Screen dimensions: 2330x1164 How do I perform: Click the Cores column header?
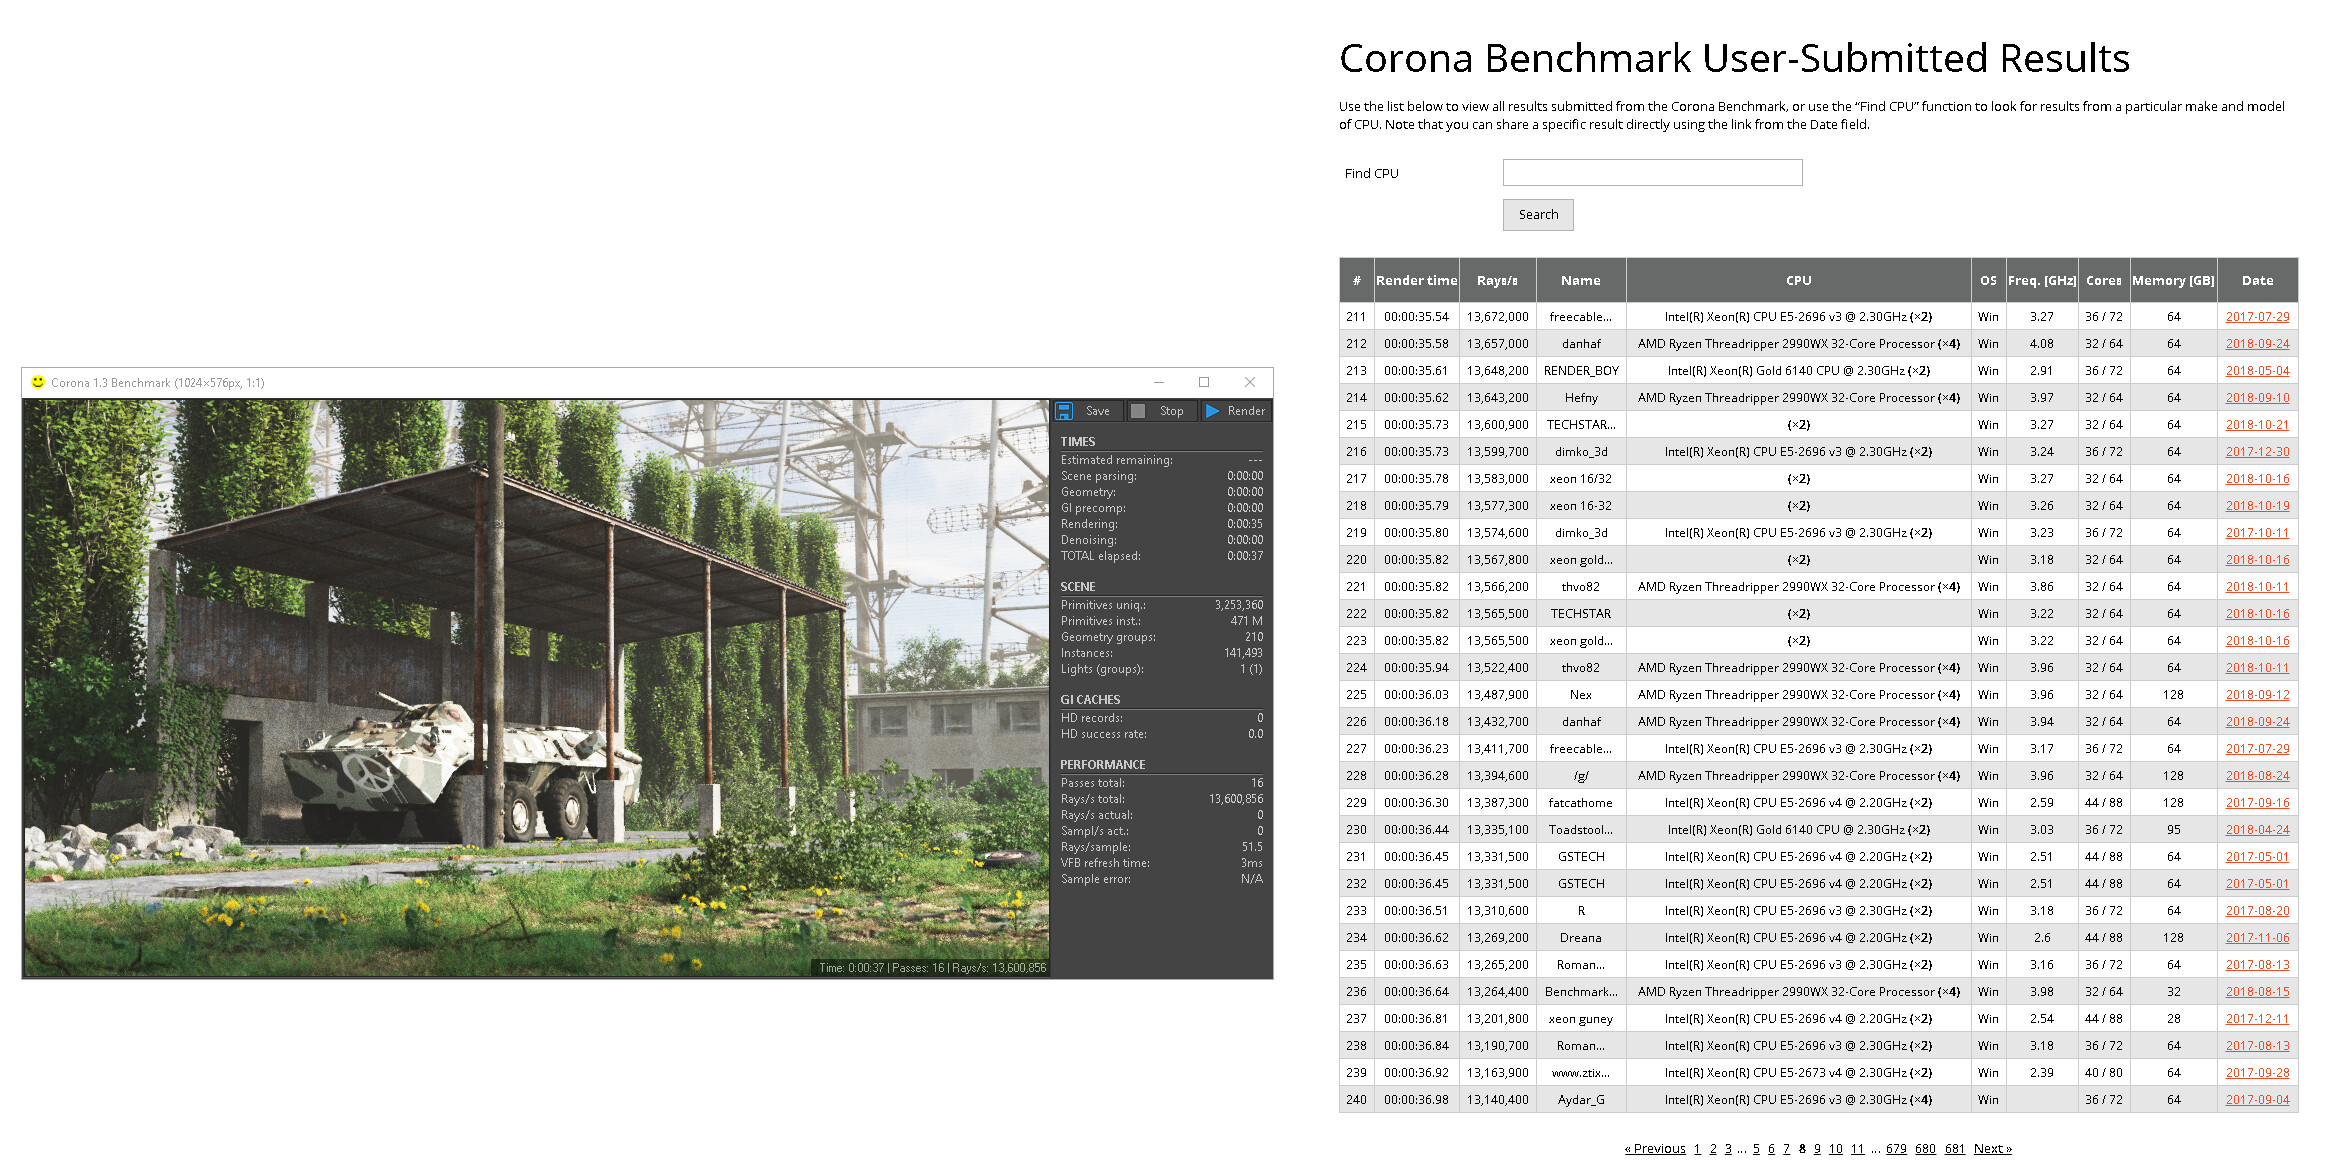[x=2103, y=280]
